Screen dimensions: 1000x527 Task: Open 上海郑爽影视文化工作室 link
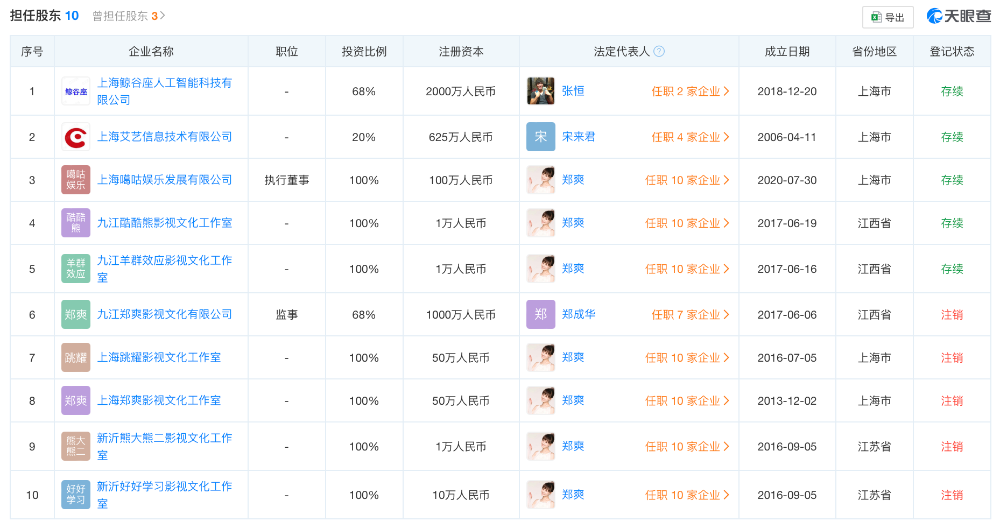coord(159,401)
